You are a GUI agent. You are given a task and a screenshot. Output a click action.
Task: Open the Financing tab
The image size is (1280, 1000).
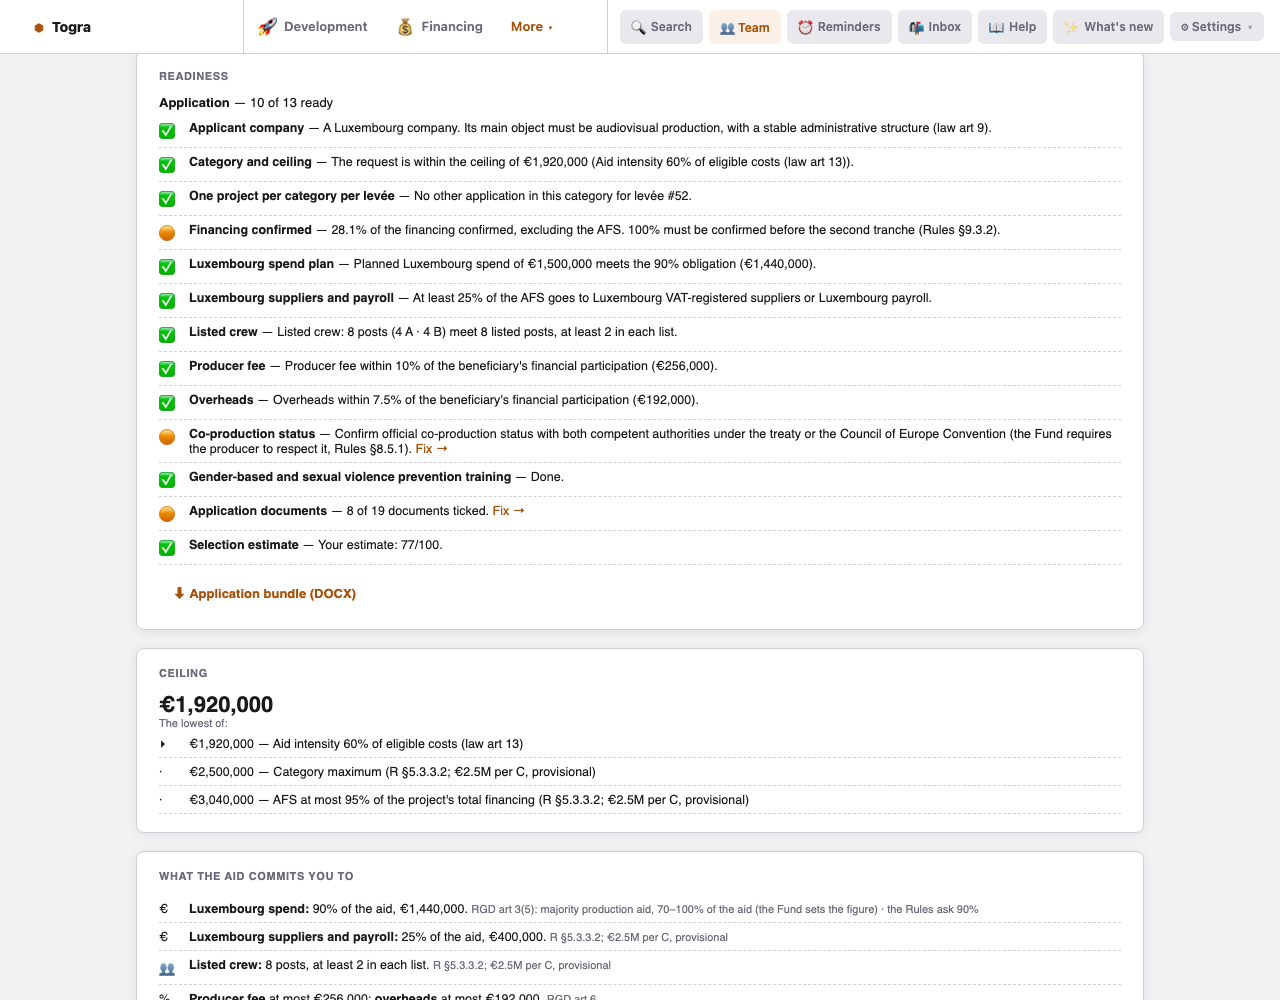tap(440, 27)
